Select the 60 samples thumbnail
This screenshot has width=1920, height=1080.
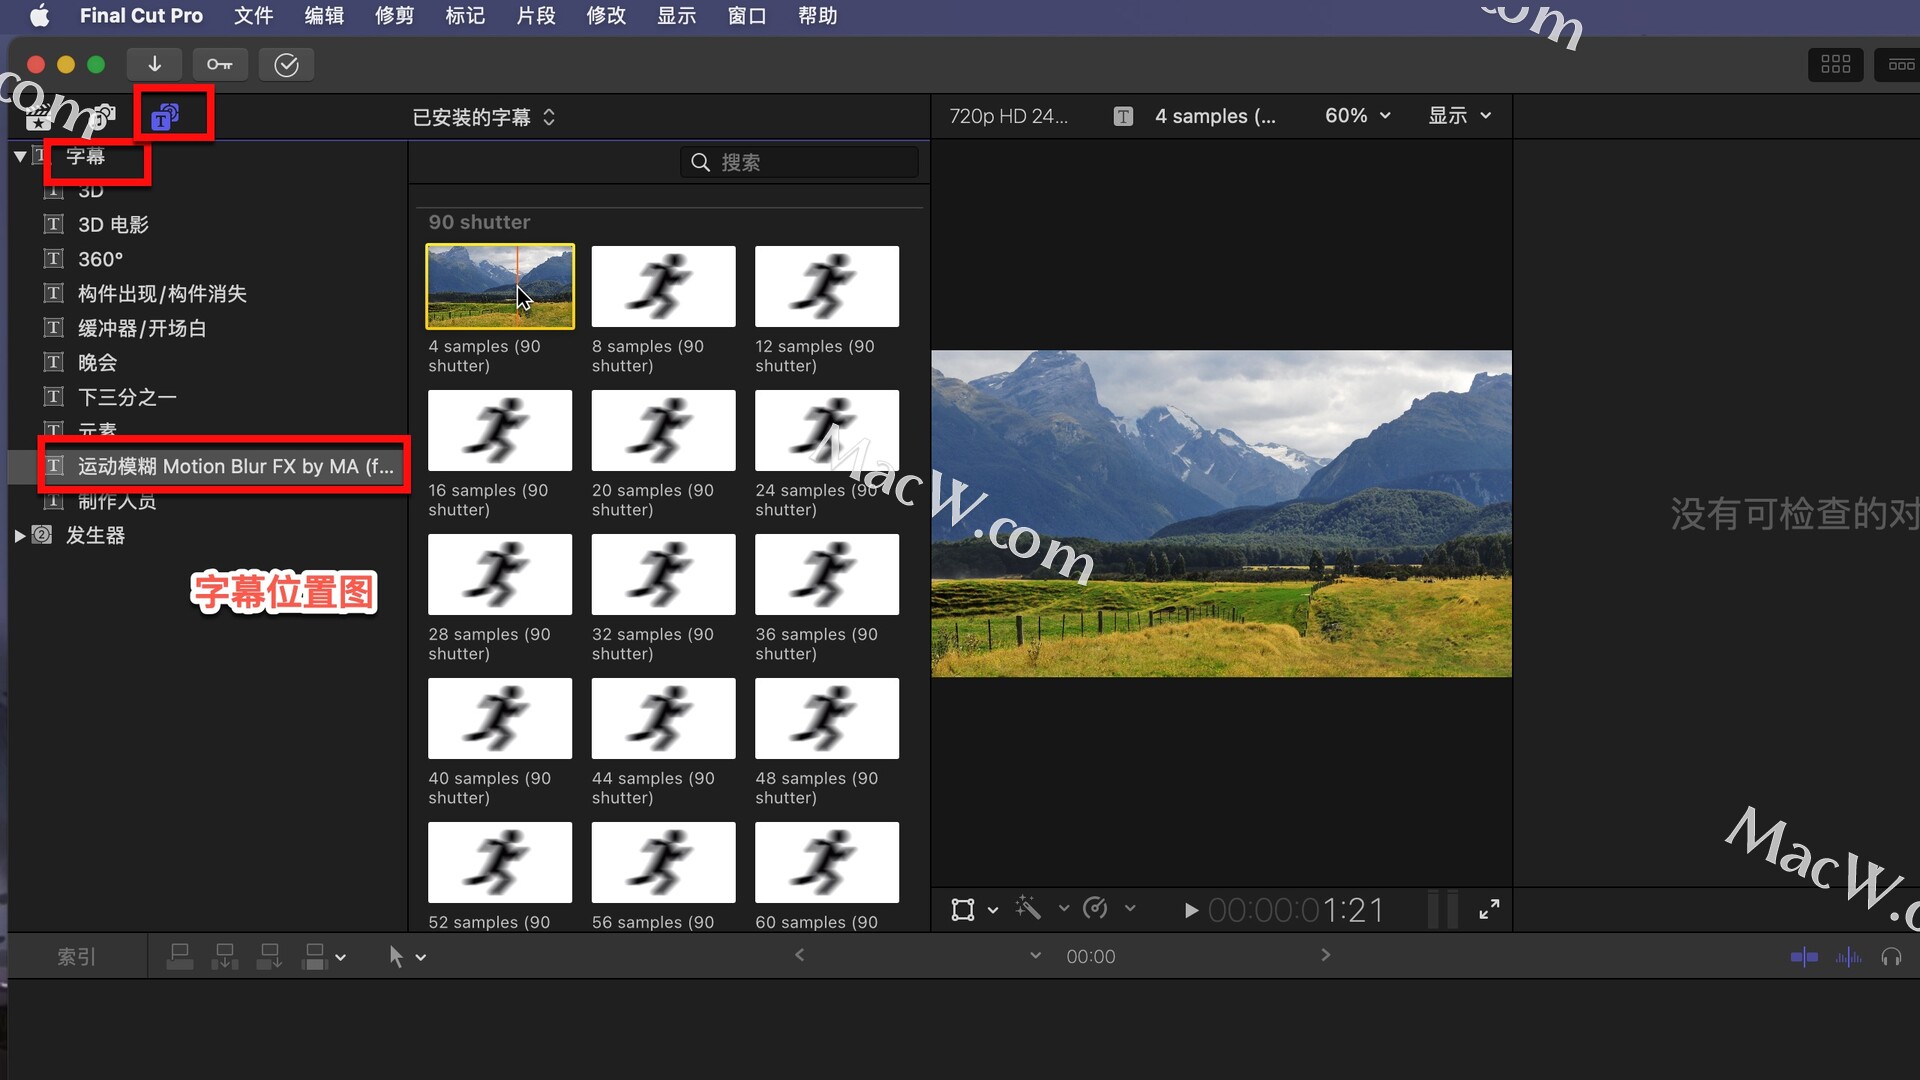[827, 862]
